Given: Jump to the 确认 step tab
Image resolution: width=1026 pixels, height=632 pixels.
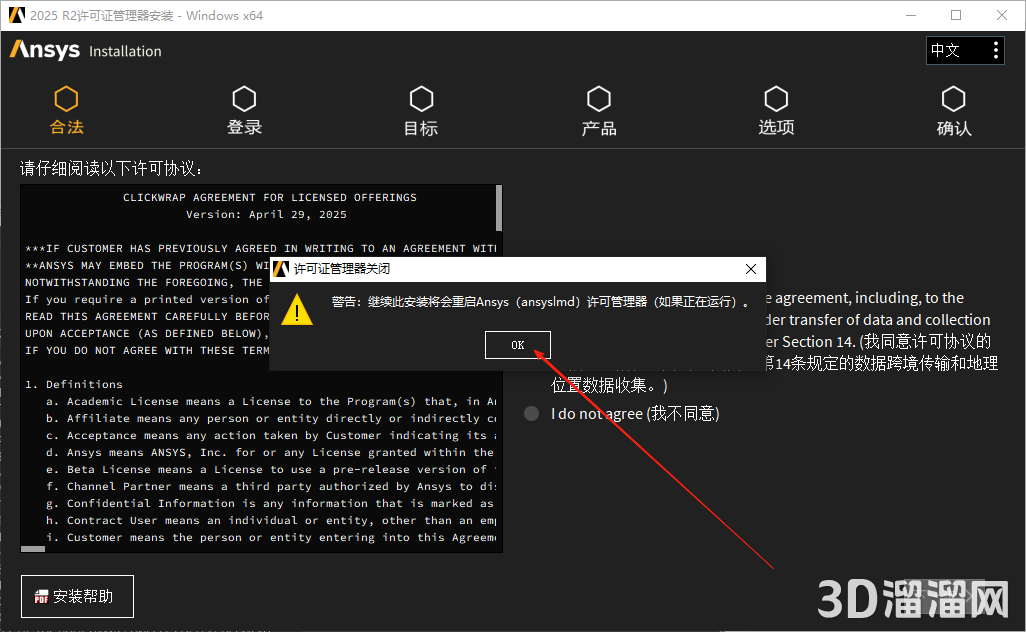Looking at the screenshot, I should tap(953, 112).
